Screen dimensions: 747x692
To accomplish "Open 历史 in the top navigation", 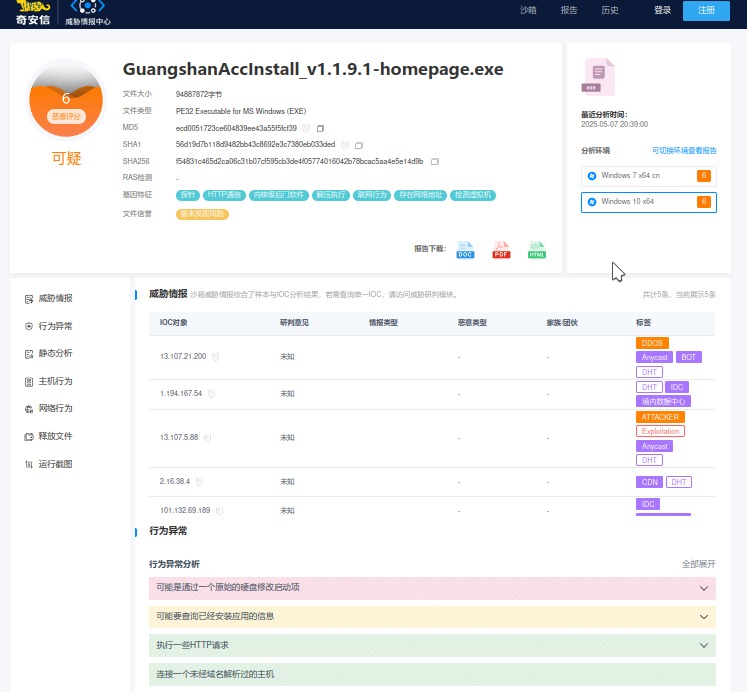I will click(609, 11).
